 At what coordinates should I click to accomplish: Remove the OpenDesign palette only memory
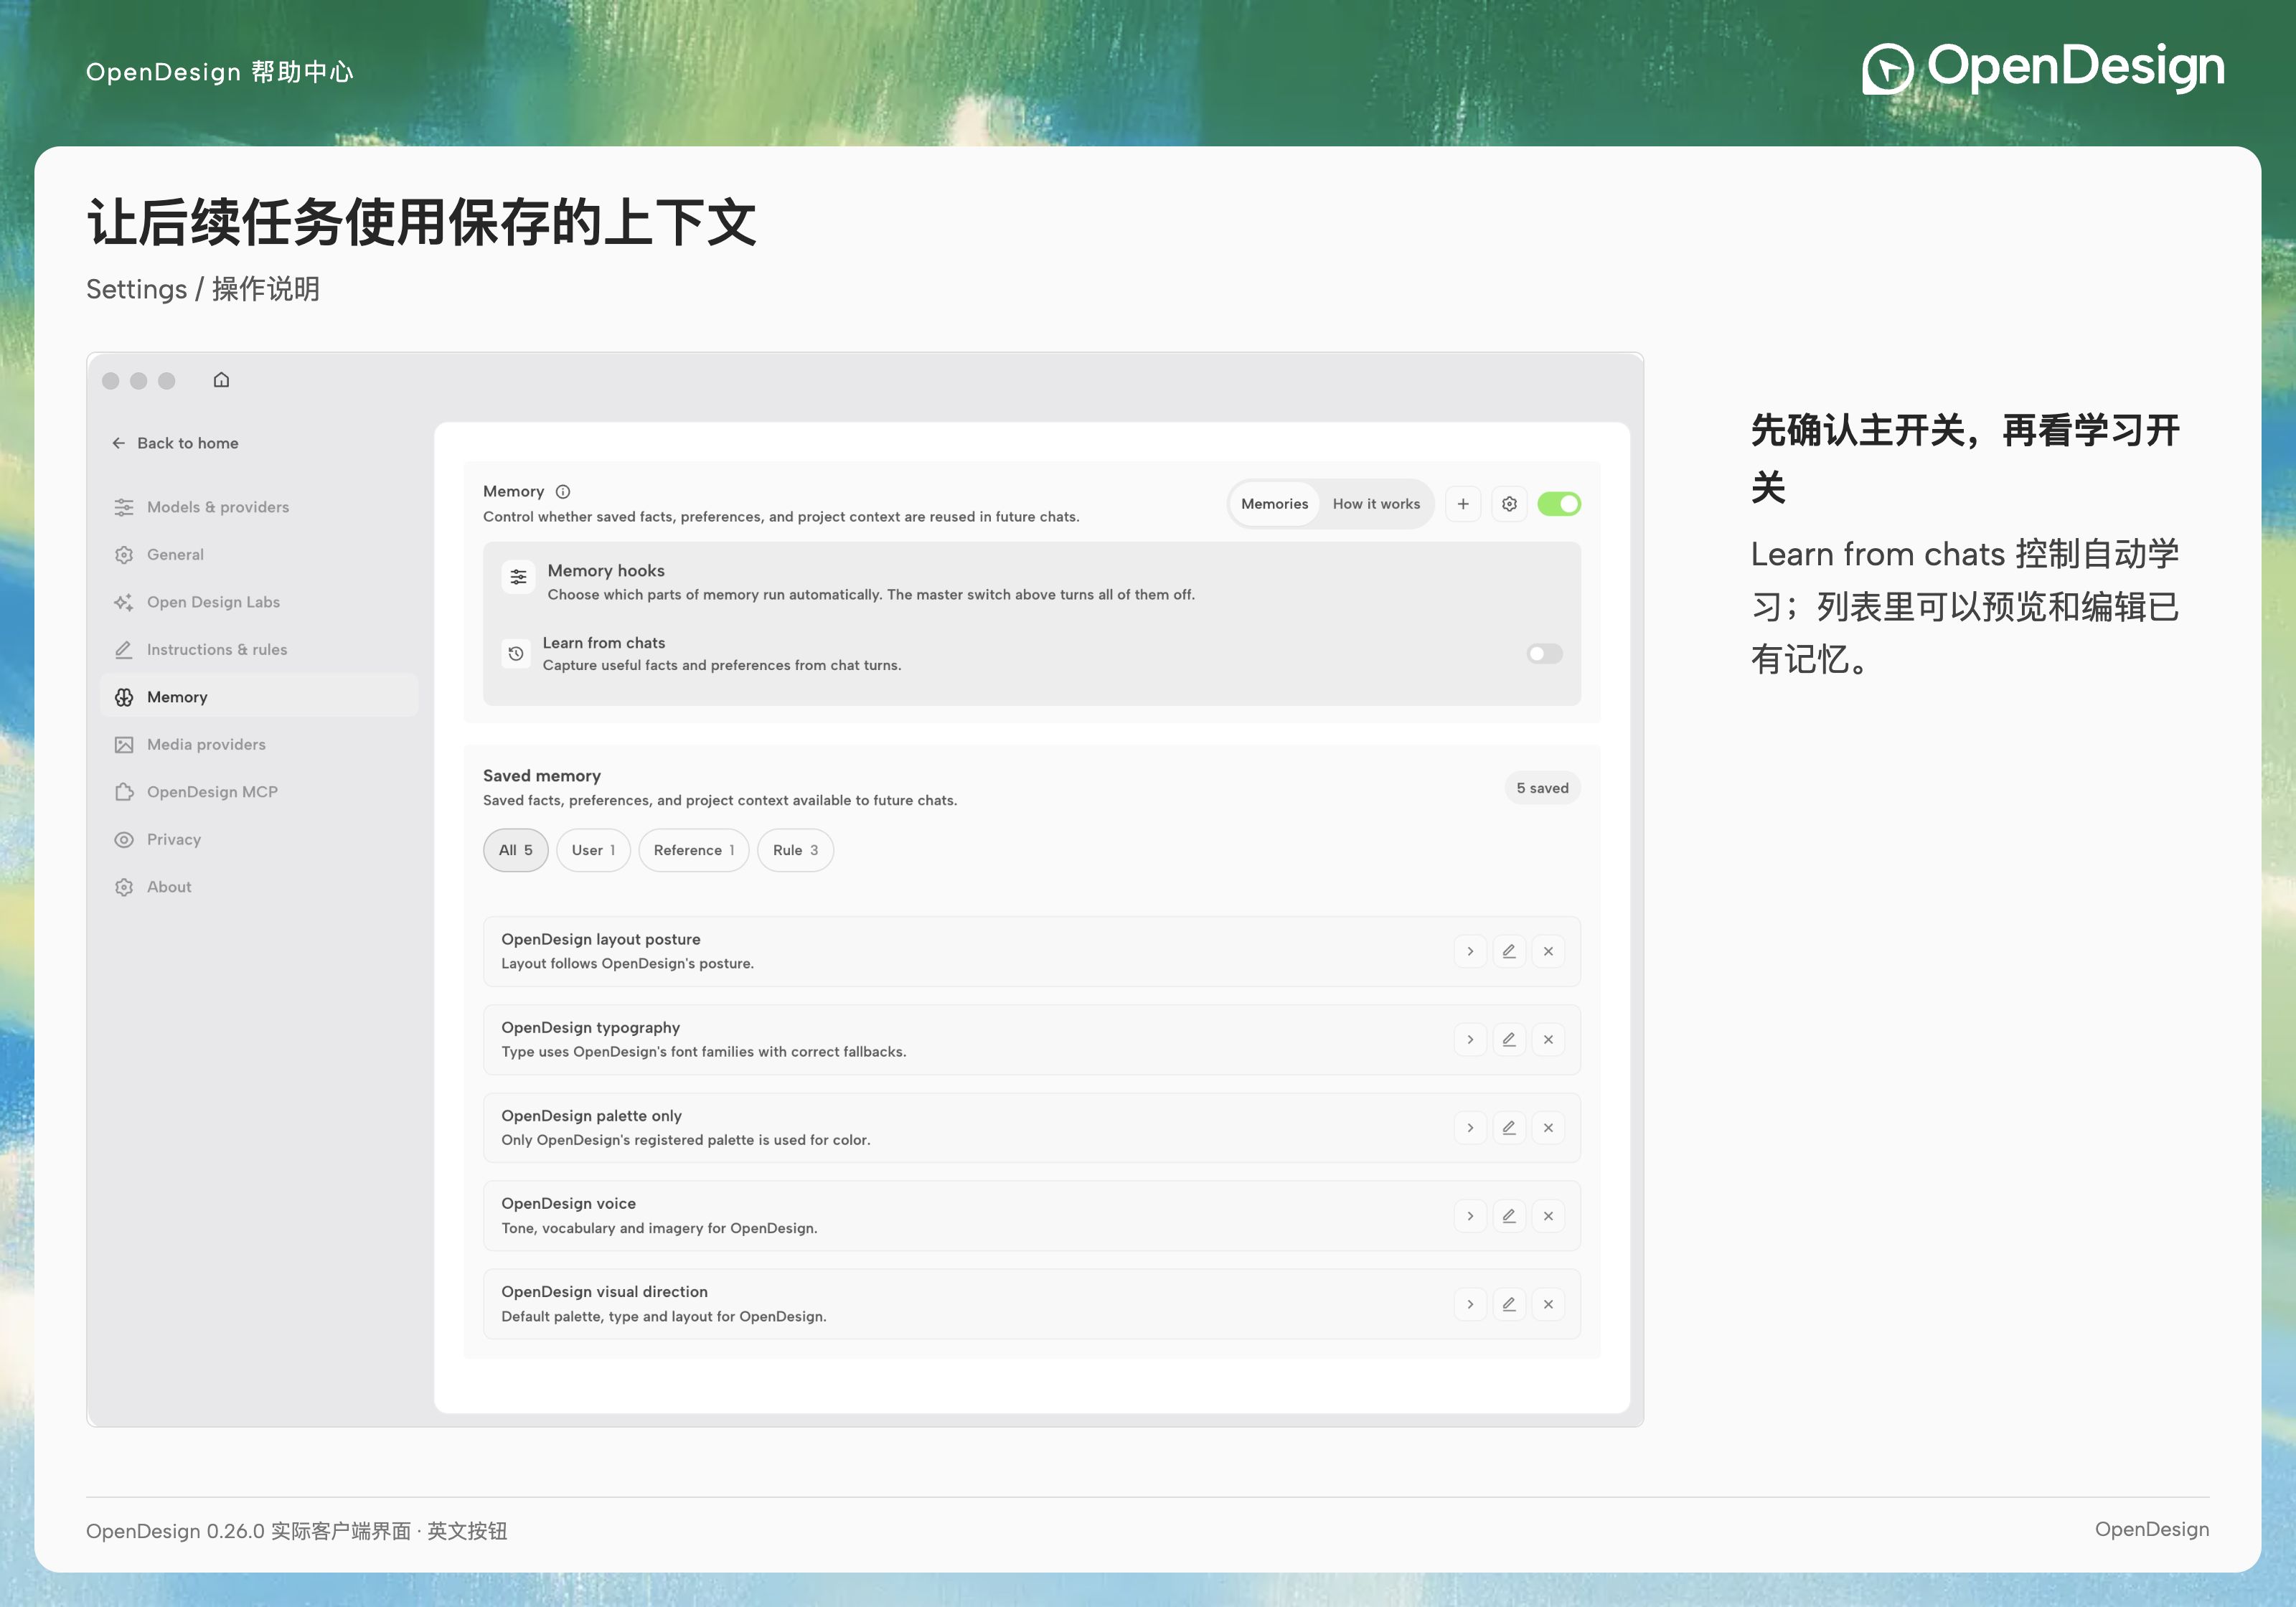point(1548,1128)
